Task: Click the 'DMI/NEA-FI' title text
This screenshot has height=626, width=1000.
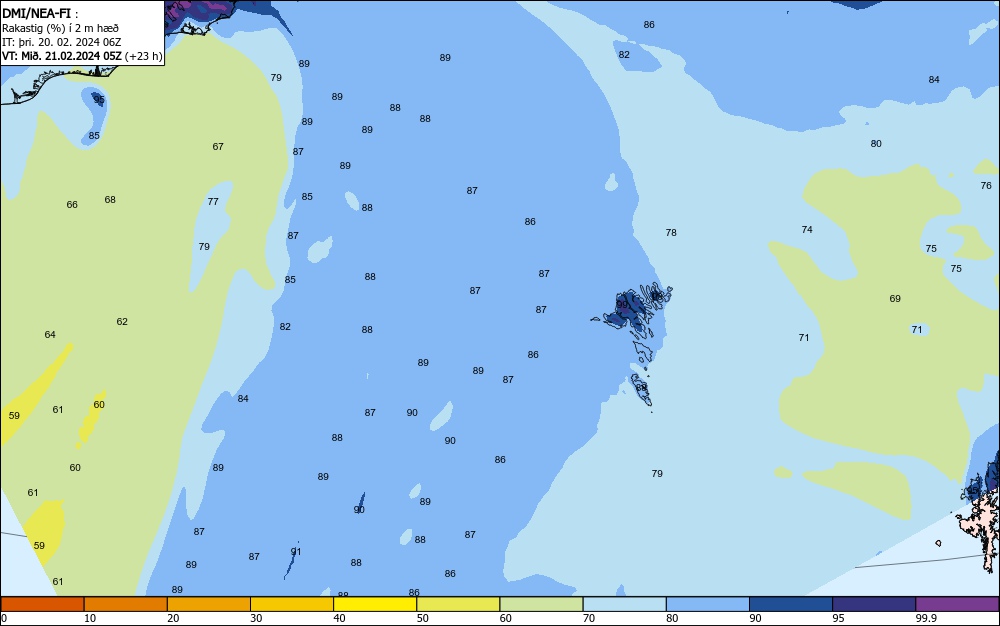Action: tap(36, 14)
